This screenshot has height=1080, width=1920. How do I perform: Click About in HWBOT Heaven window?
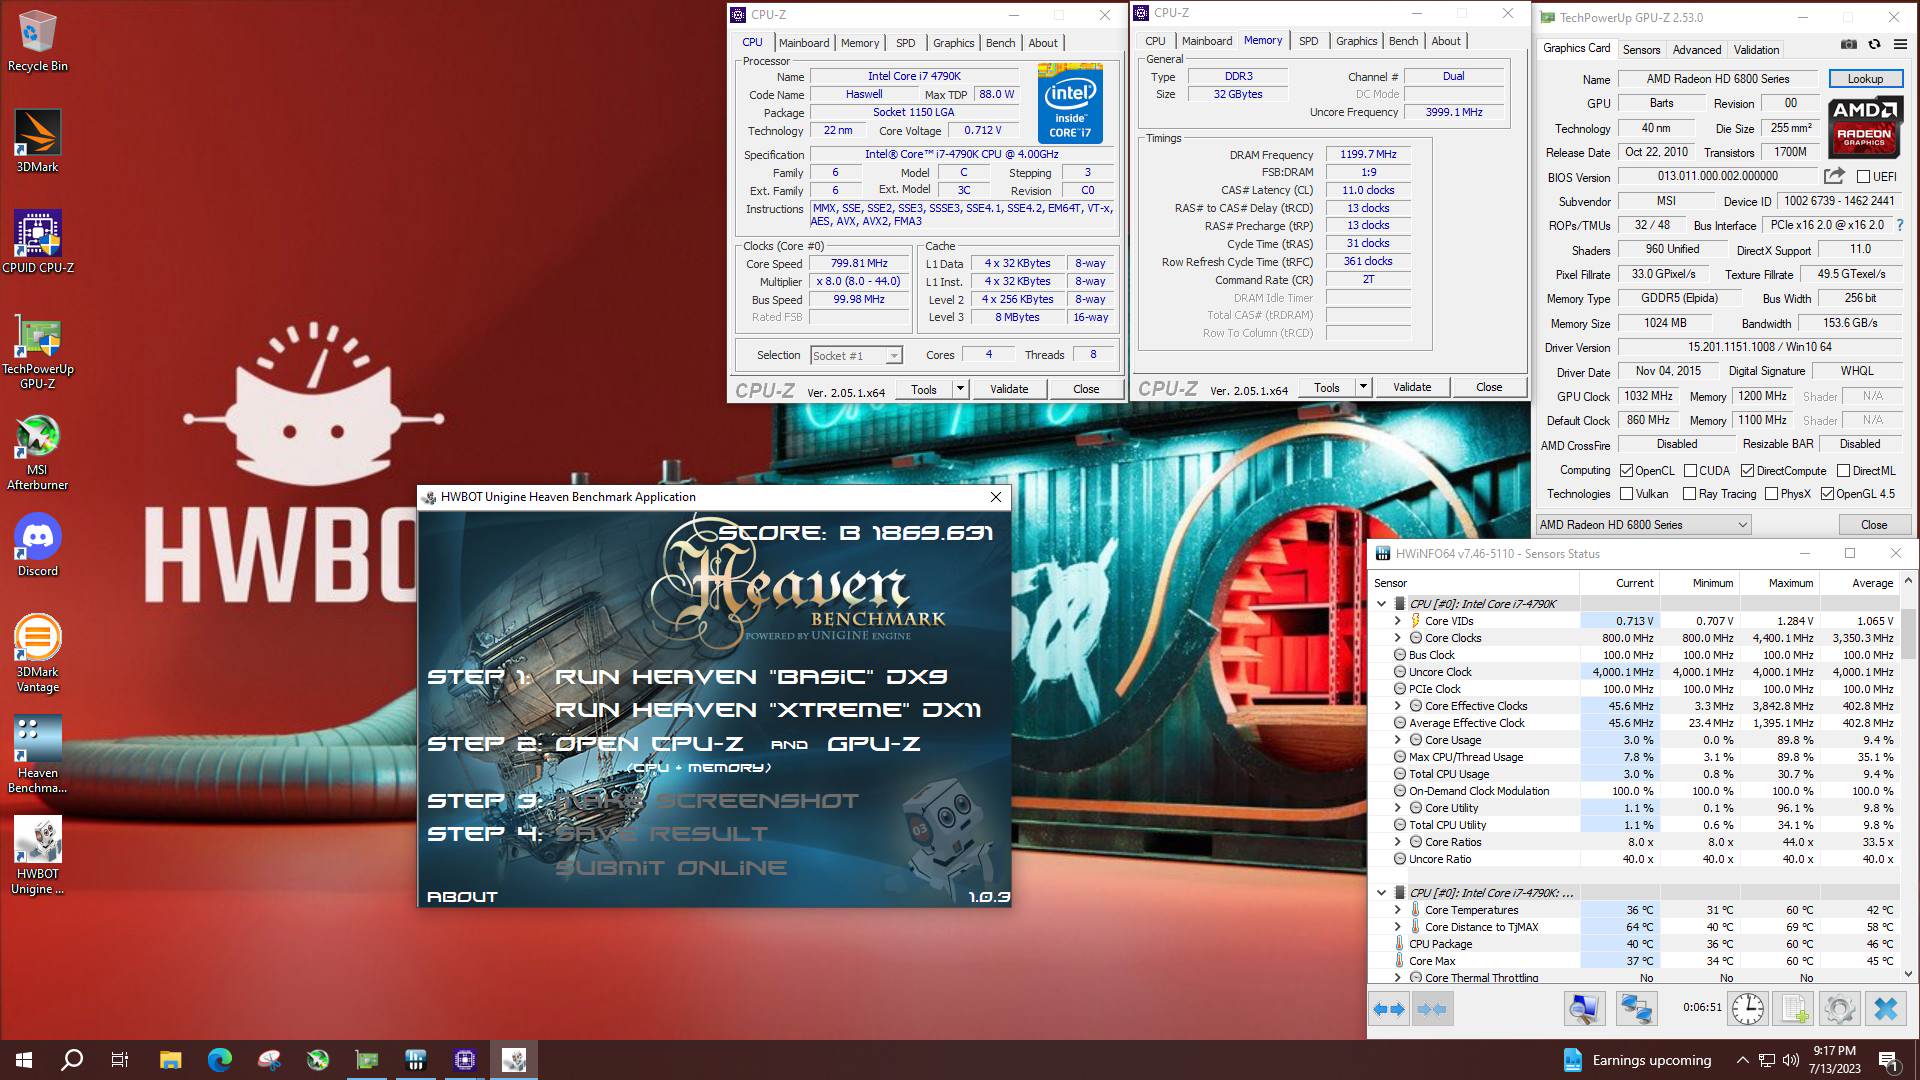pos(462,897)
